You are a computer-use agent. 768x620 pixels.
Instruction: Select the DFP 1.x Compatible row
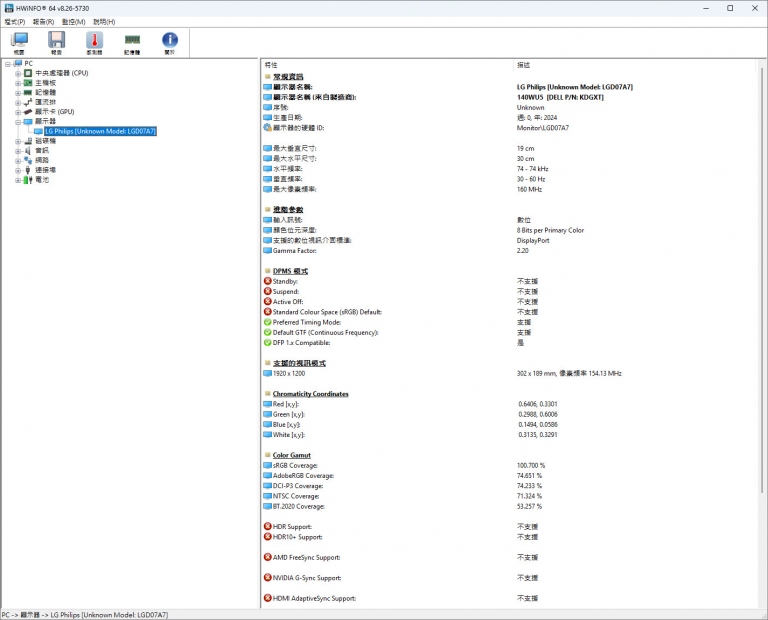509,343
